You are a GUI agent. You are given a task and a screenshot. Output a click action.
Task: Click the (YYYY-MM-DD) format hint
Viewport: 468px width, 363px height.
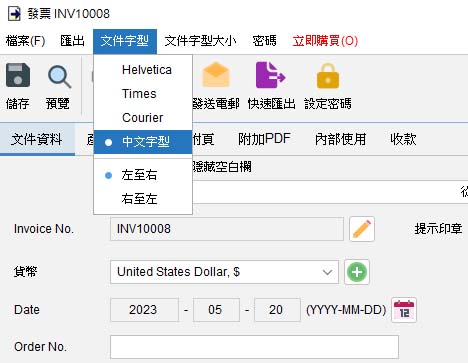346,310
